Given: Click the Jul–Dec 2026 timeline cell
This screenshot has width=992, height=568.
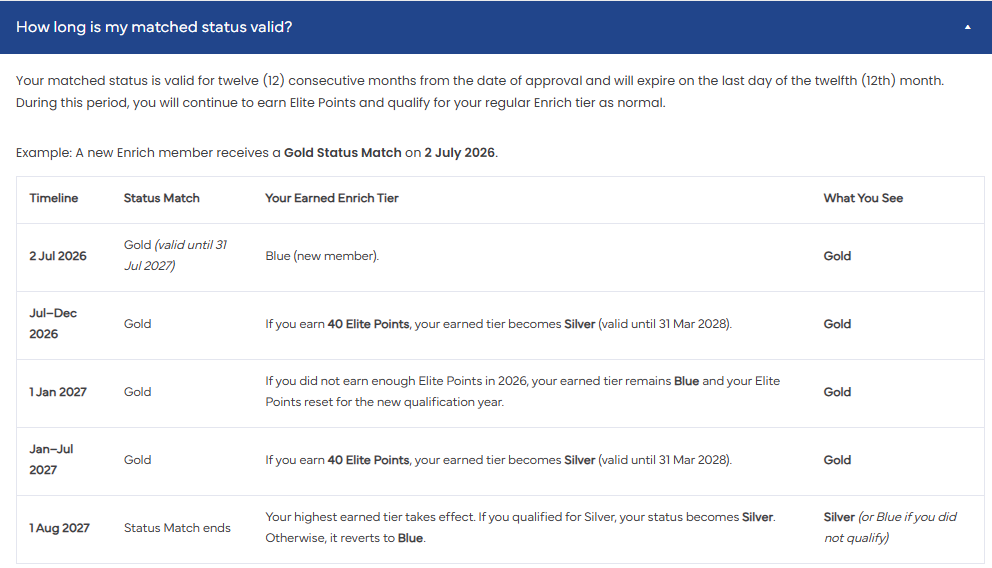Looking at the screenshot, I should [x=53, y=323].
